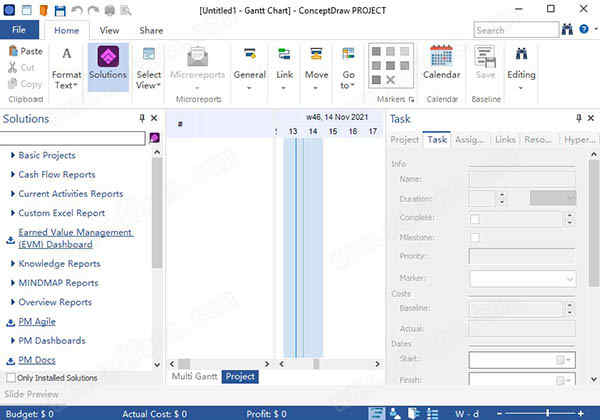Viewport: 600px width, 420px height.
Task: Close the Task panel
Action: (x=591, y=118)
